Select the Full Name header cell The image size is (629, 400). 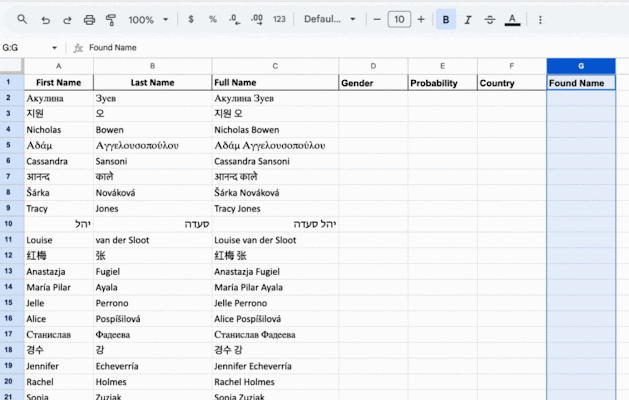pyautogui.click(x=275, y=83)
